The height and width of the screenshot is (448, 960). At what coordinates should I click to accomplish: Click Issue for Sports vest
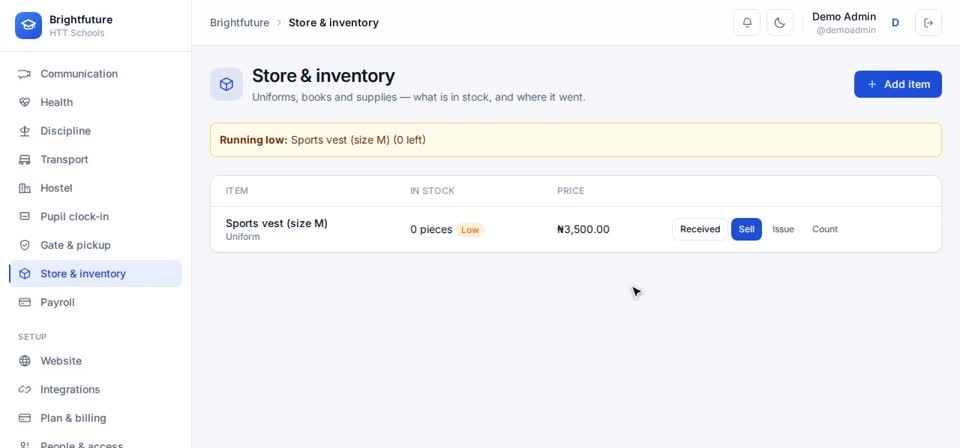783,230
